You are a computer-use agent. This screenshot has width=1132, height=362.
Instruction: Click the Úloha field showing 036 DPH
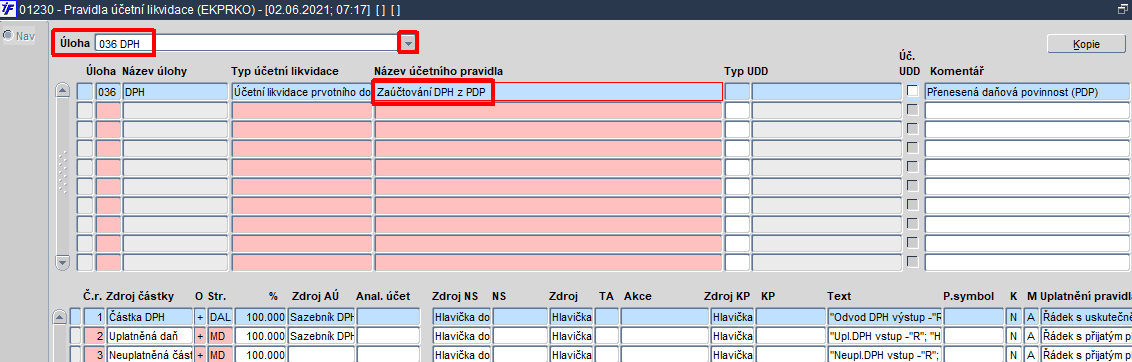247,43
